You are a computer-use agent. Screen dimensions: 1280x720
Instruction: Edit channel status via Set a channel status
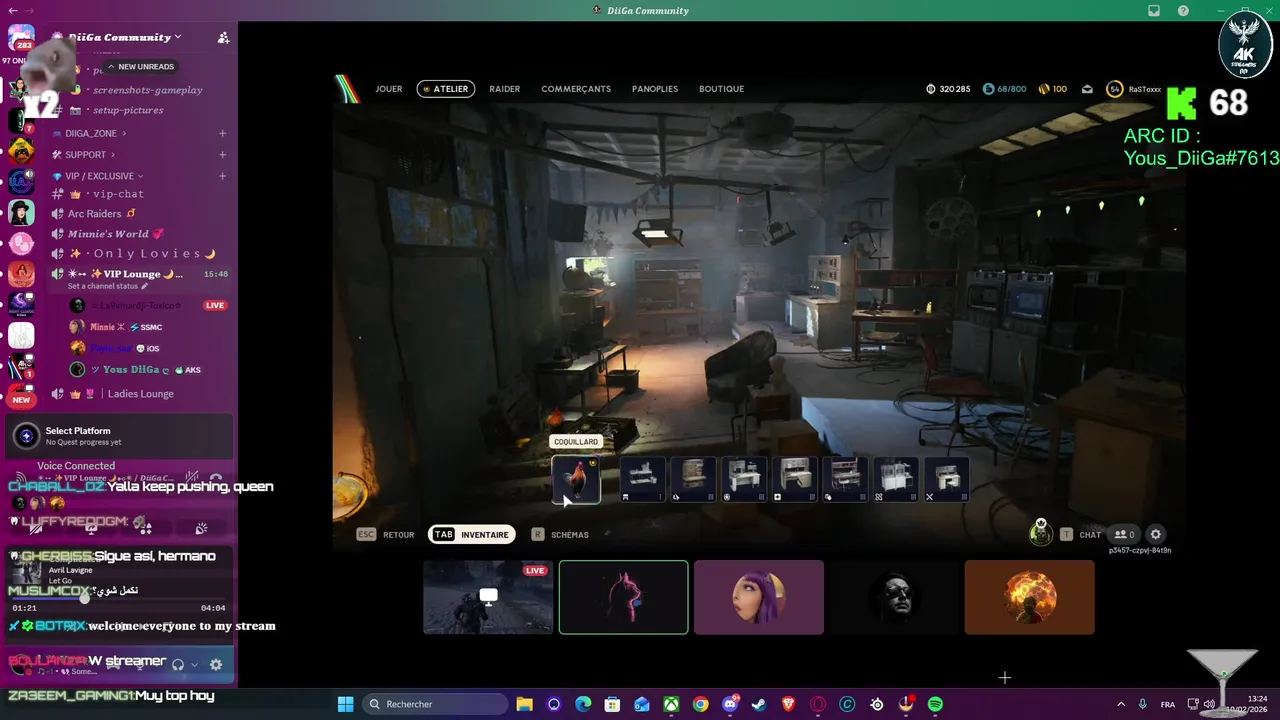tap(108, 286)
